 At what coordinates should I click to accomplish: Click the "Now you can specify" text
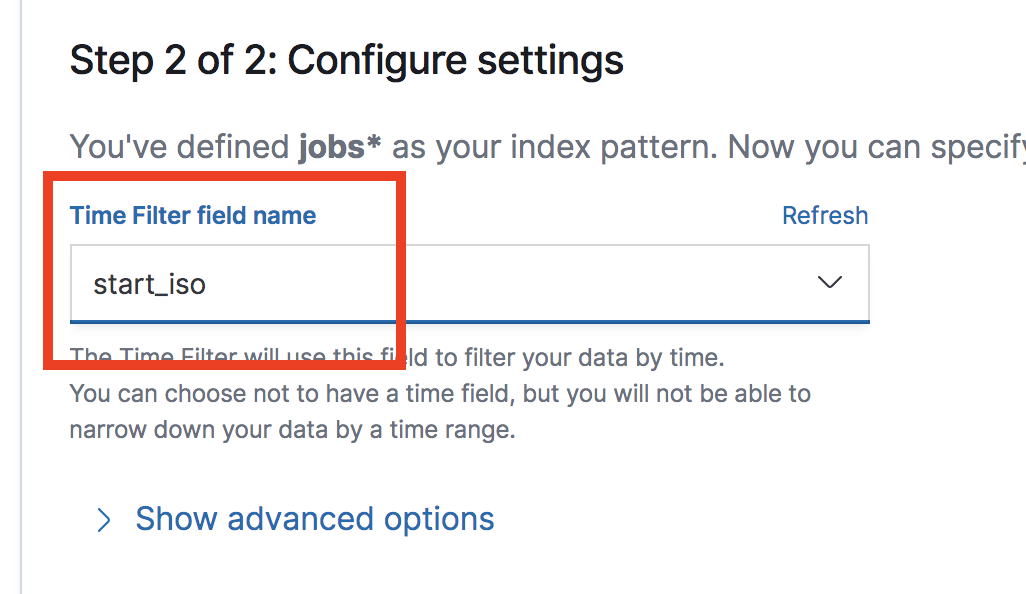pos(860,147)
